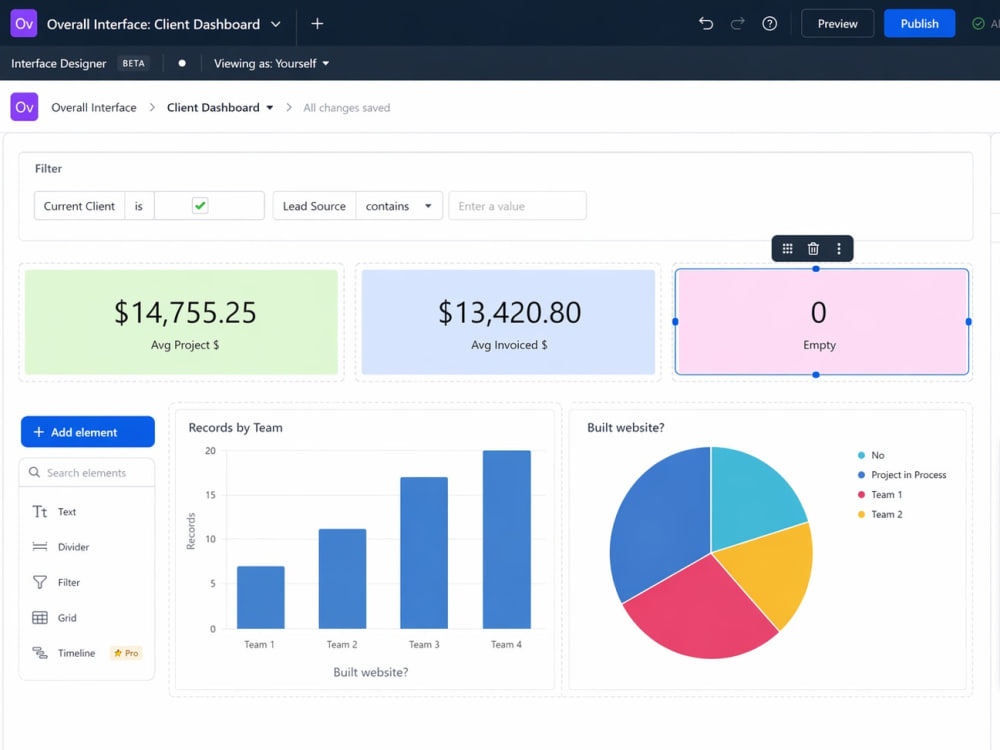Click the Team 1 legend color dot
This screenshot has width=1000, height=750.
861,495
